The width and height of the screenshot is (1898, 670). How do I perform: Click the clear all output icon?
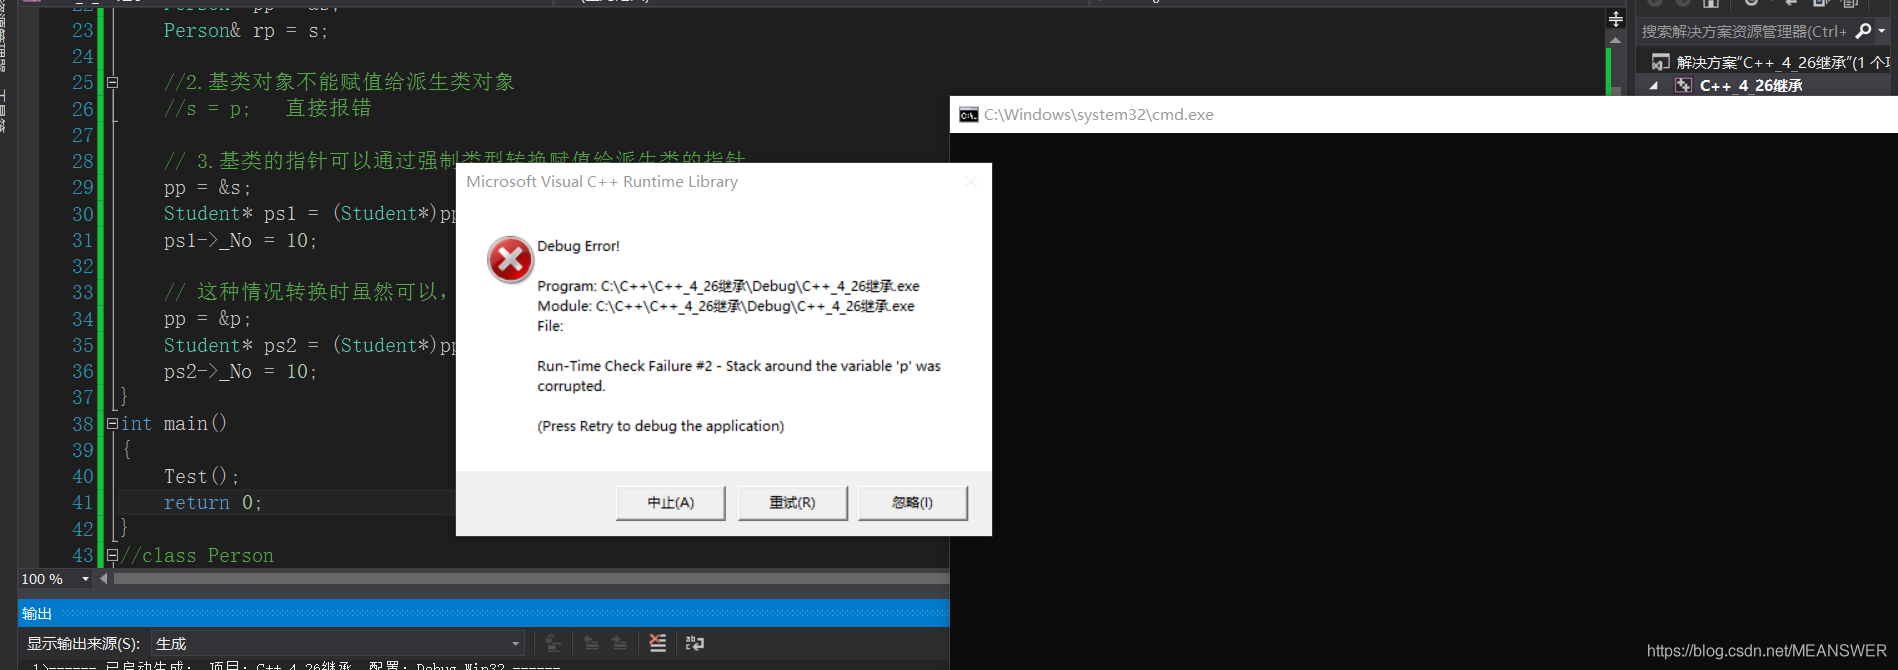point(657,643)
